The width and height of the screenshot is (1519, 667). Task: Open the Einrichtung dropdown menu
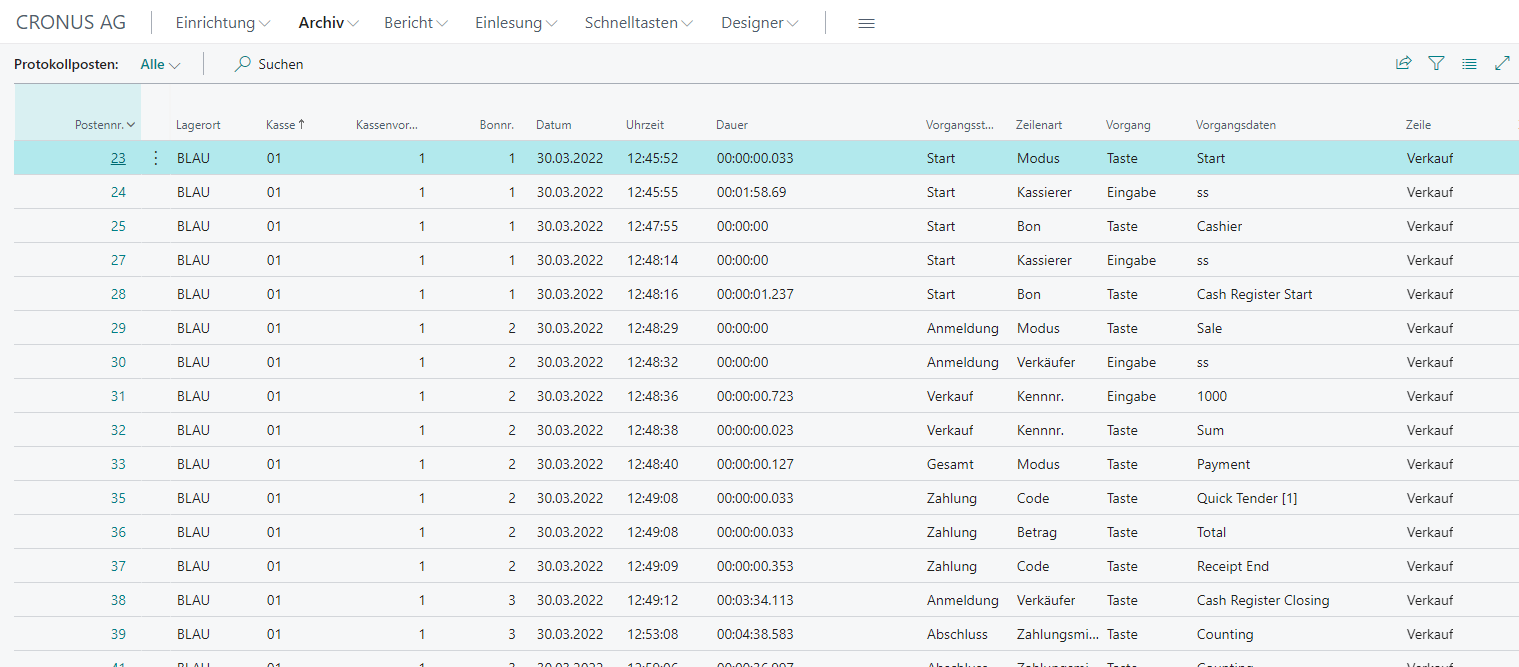coord(222,23)
